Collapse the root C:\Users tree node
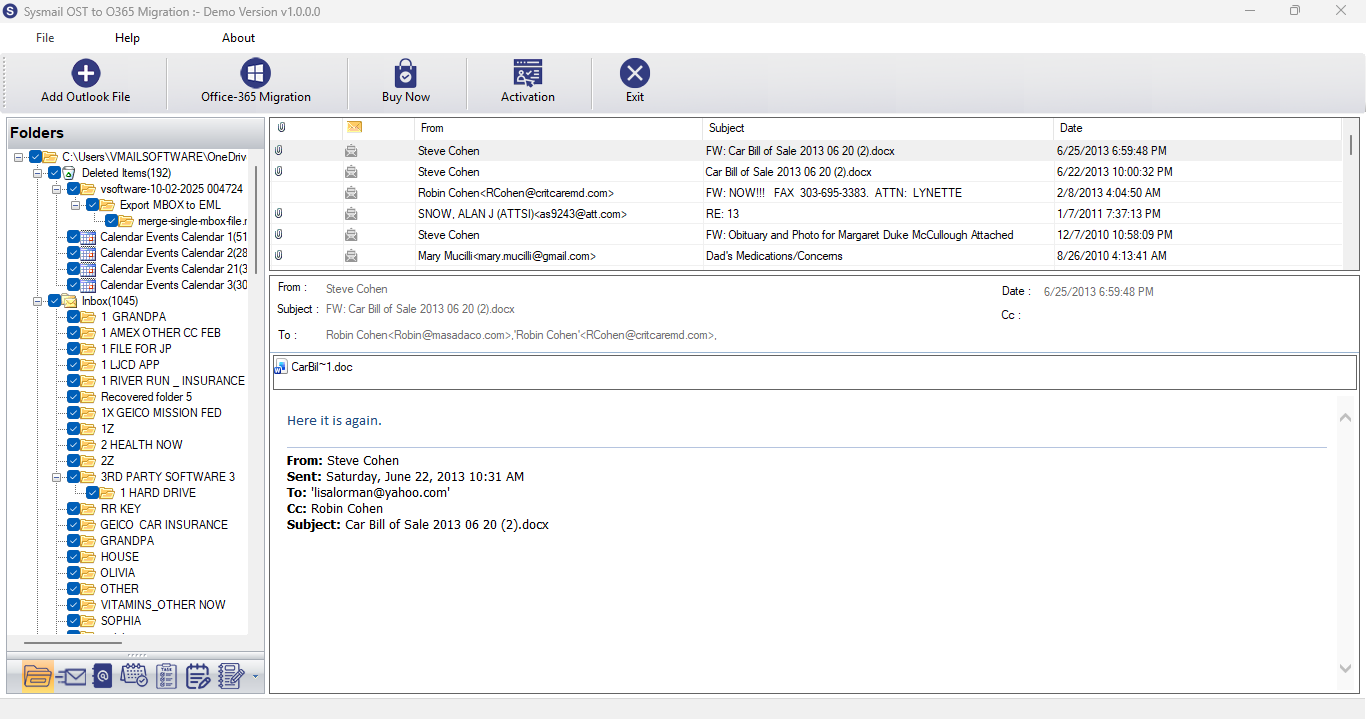 19,157
